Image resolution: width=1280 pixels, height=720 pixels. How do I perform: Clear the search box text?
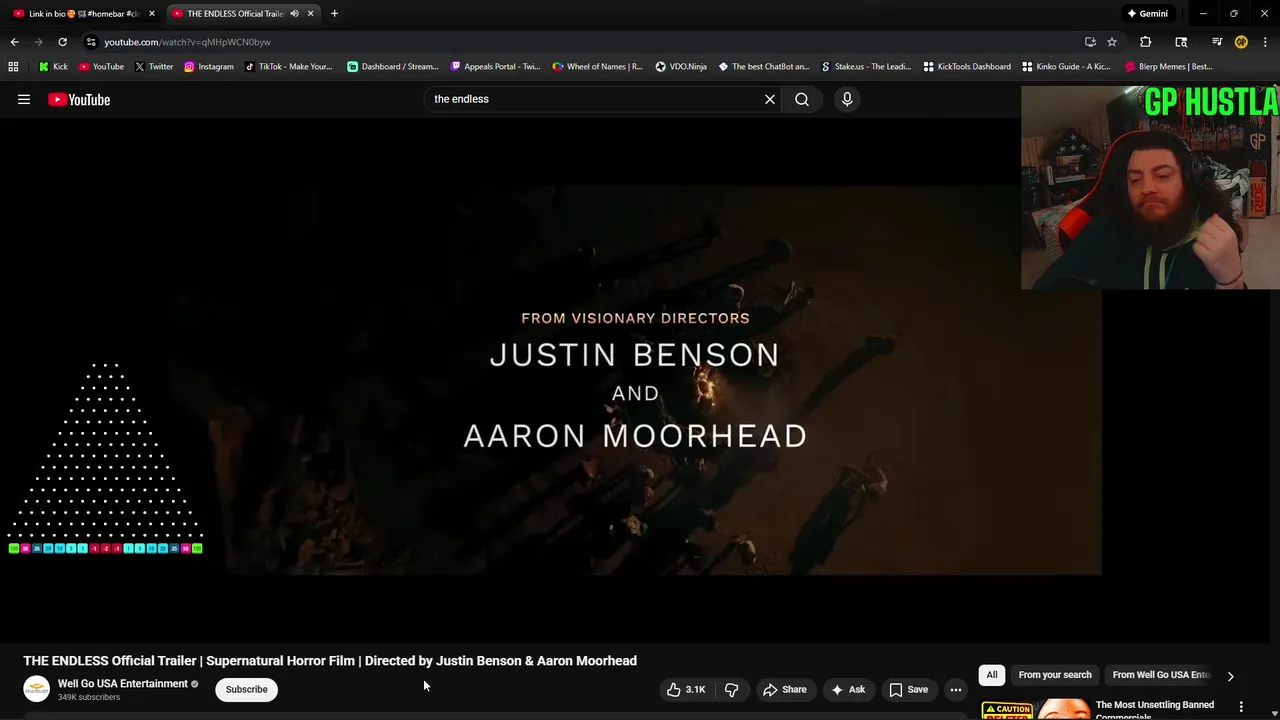(770, 99)
